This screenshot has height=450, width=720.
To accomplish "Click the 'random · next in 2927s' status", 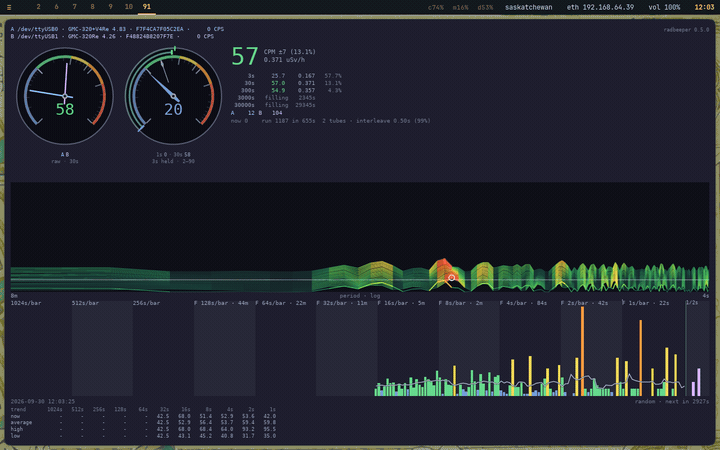I will tap(672, 402).
